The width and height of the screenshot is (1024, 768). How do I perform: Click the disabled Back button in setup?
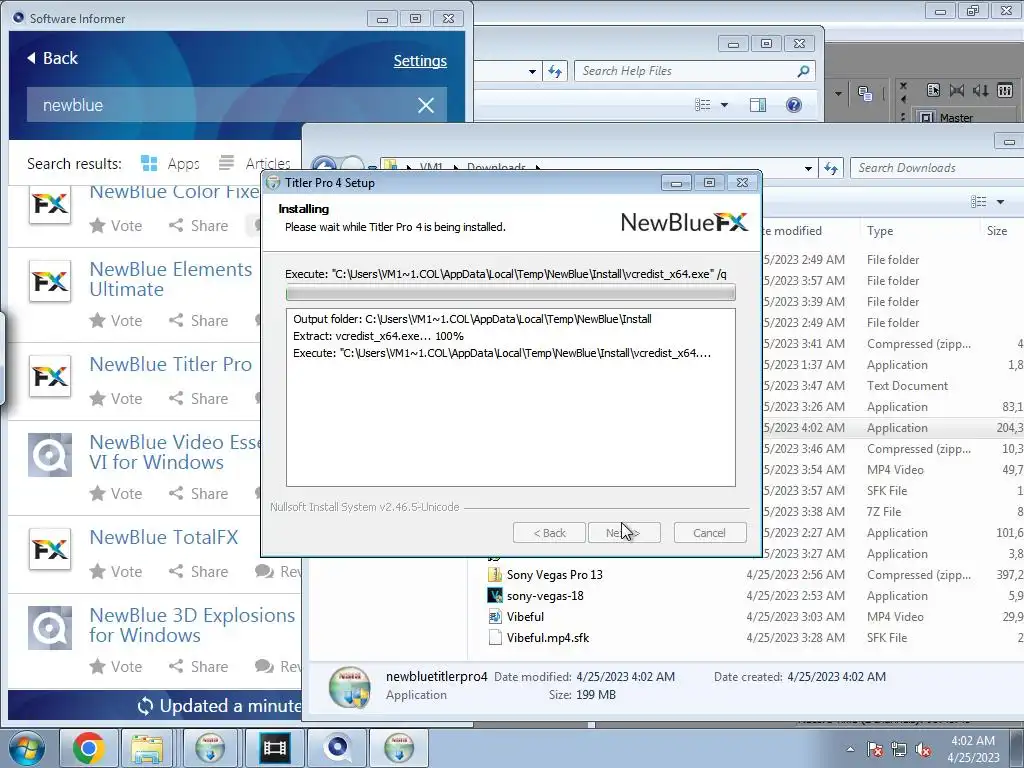pos(549,533)
